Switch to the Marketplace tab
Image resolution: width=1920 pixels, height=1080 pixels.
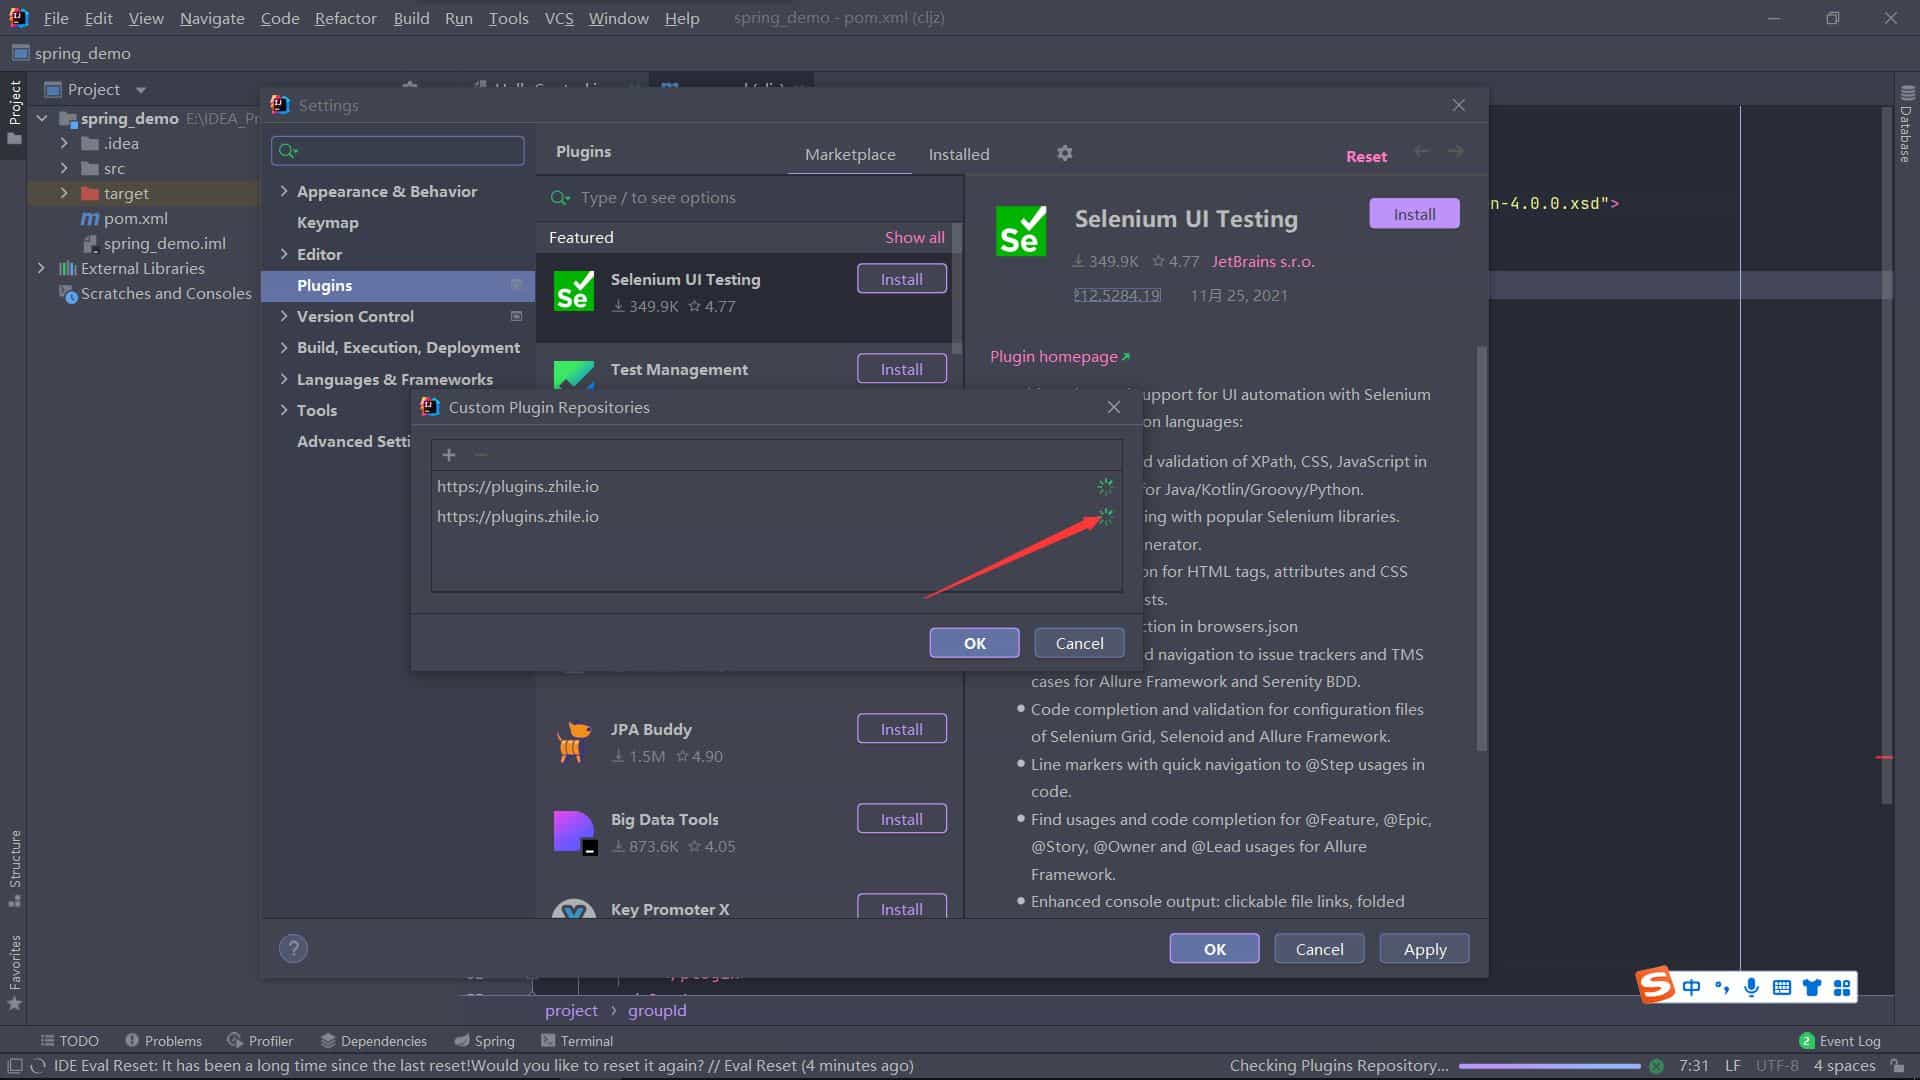(850, 154)
